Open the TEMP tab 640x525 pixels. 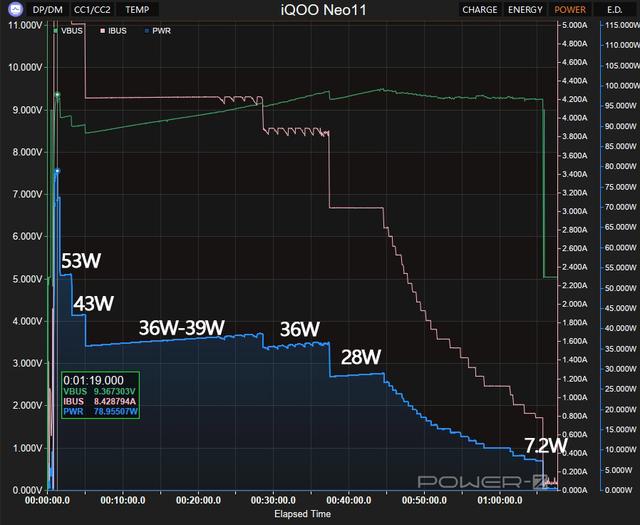tap(137, 9)
